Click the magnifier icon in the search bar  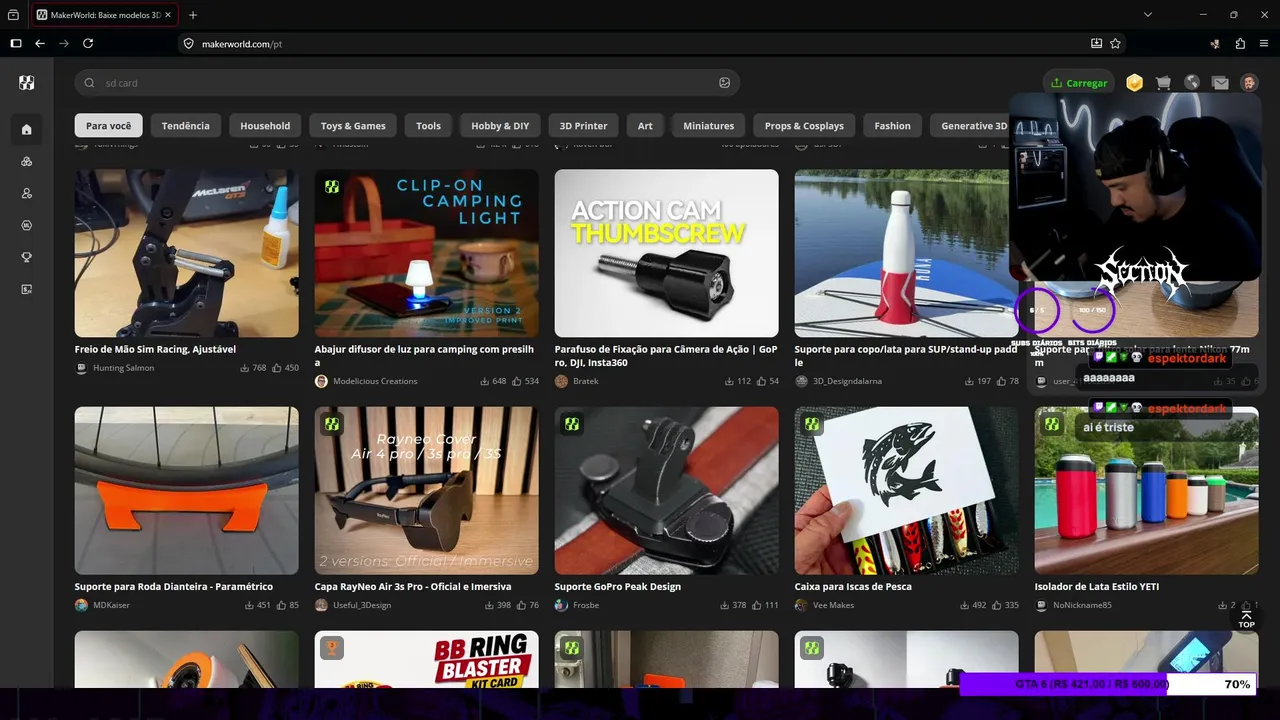tap(90, 83)
